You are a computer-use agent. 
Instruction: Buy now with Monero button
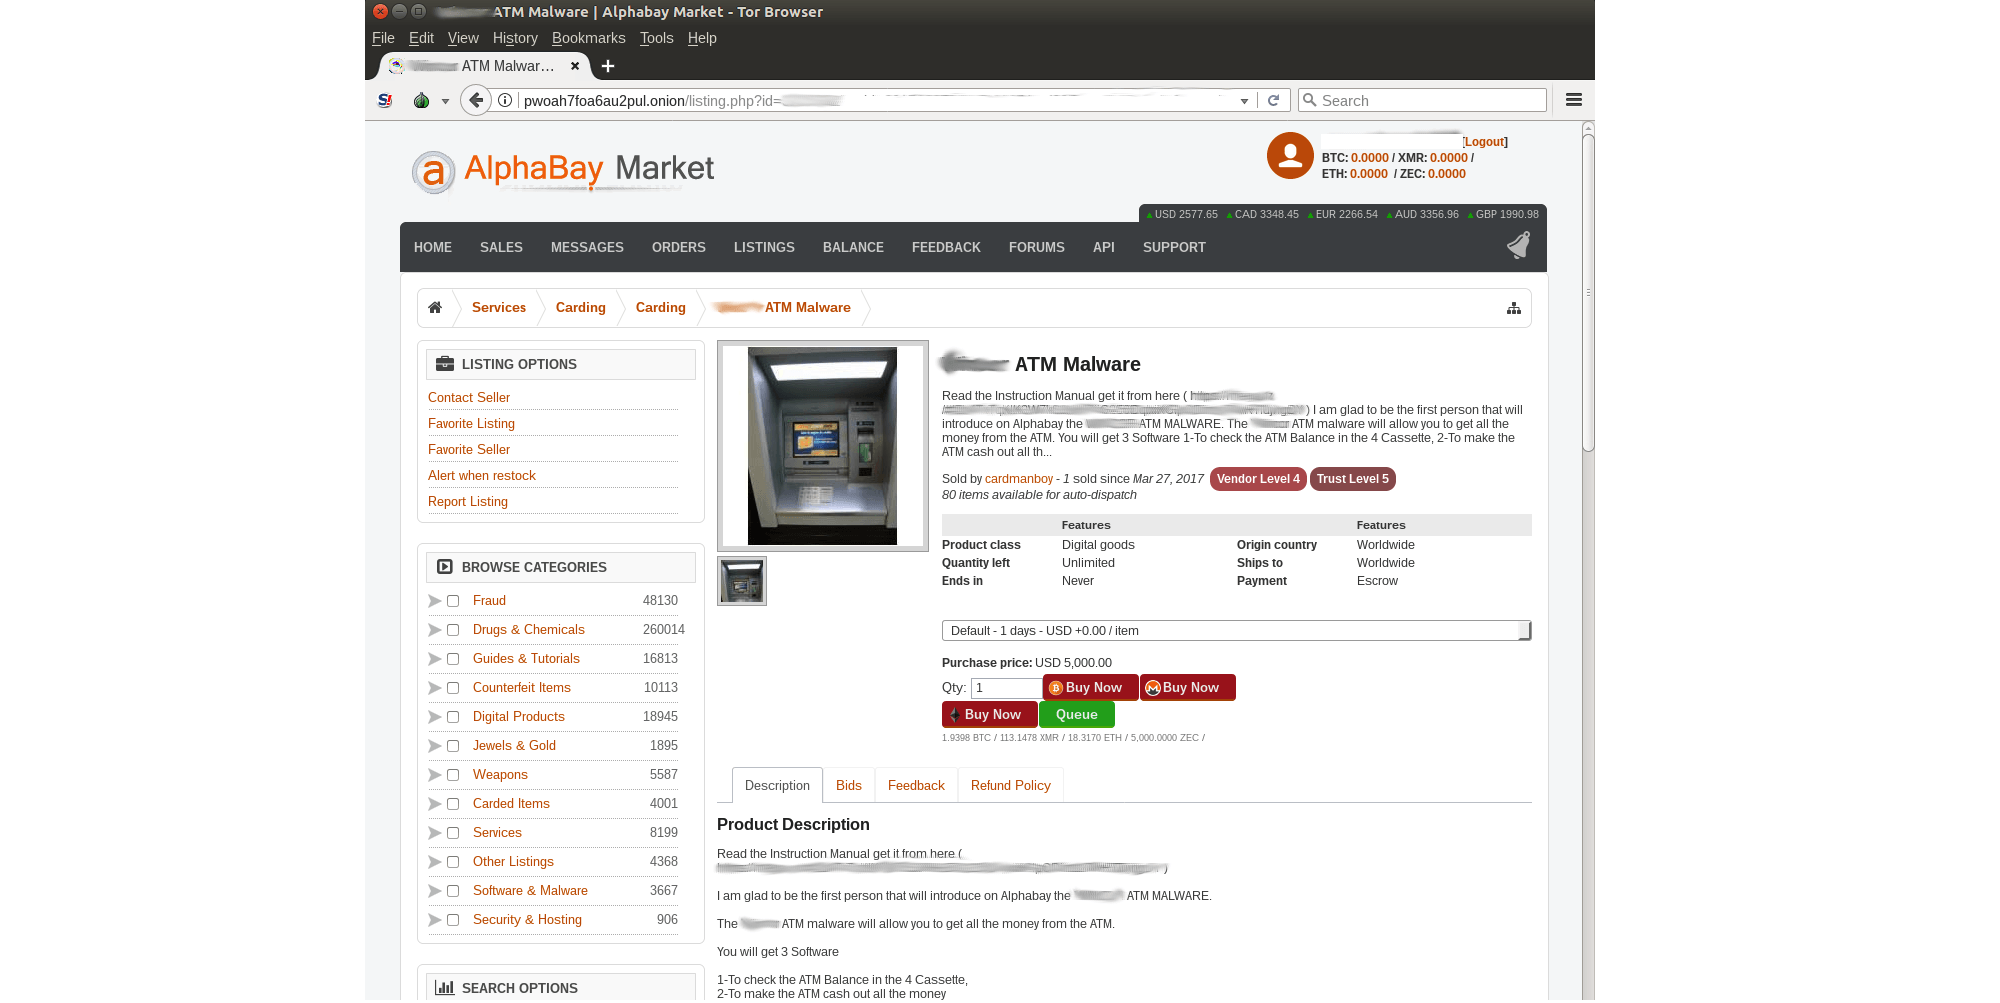click(1187, 688)
